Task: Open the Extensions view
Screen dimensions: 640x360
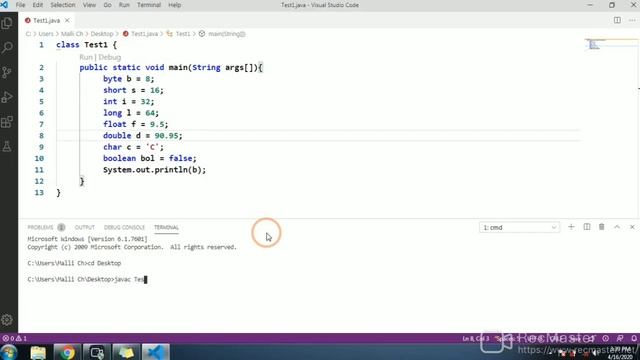Action: tap(7, 122)
